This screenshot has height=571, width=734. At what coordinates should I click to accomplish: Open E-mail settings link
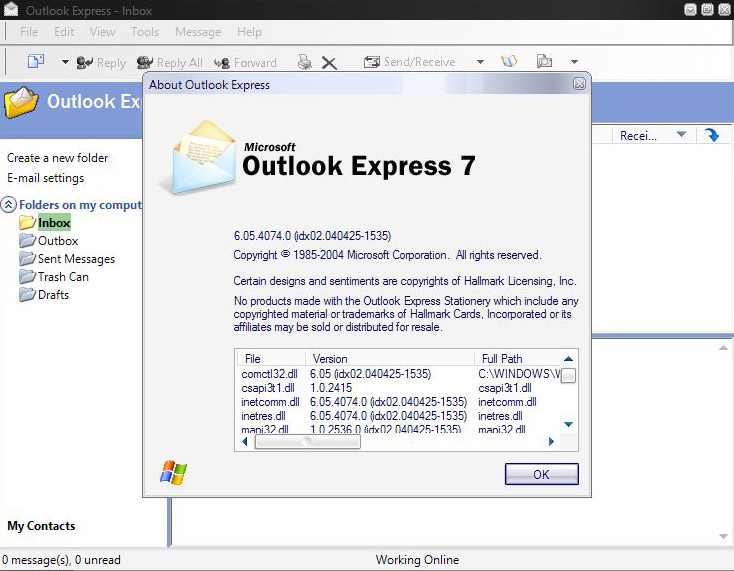pos(45,178)
